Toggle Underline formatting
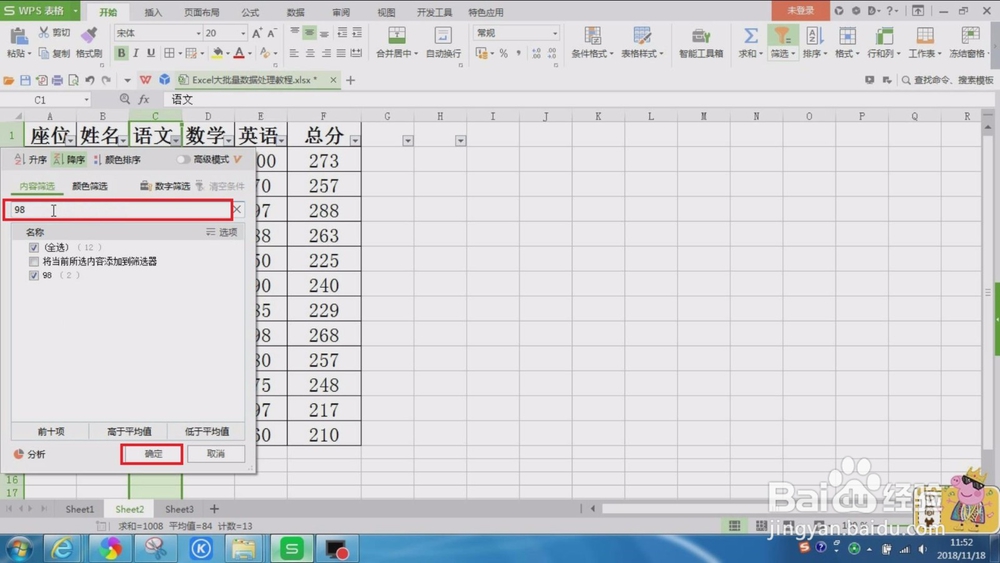 pos(151,53)
